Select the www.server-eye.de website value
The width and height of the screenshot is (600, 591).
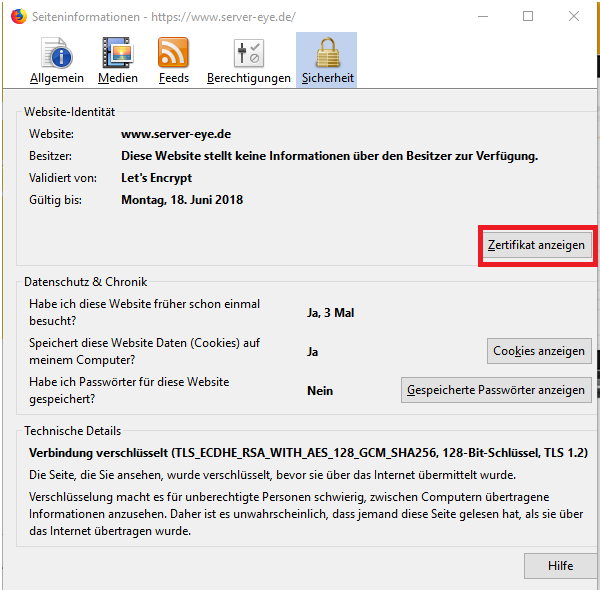click(x=176, y=134)
